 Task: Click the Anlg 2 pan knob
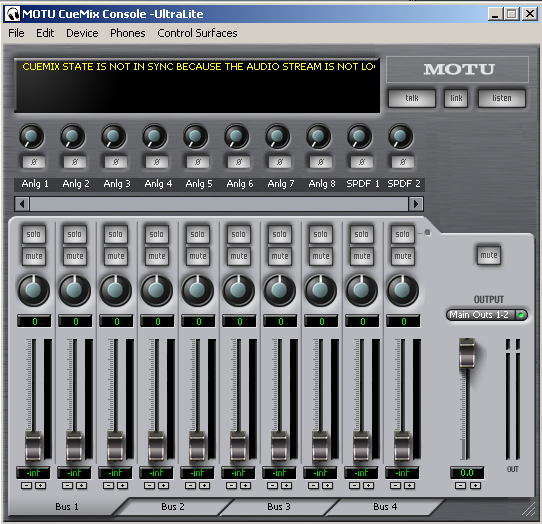pyautogui.click(x=75, y=290)
